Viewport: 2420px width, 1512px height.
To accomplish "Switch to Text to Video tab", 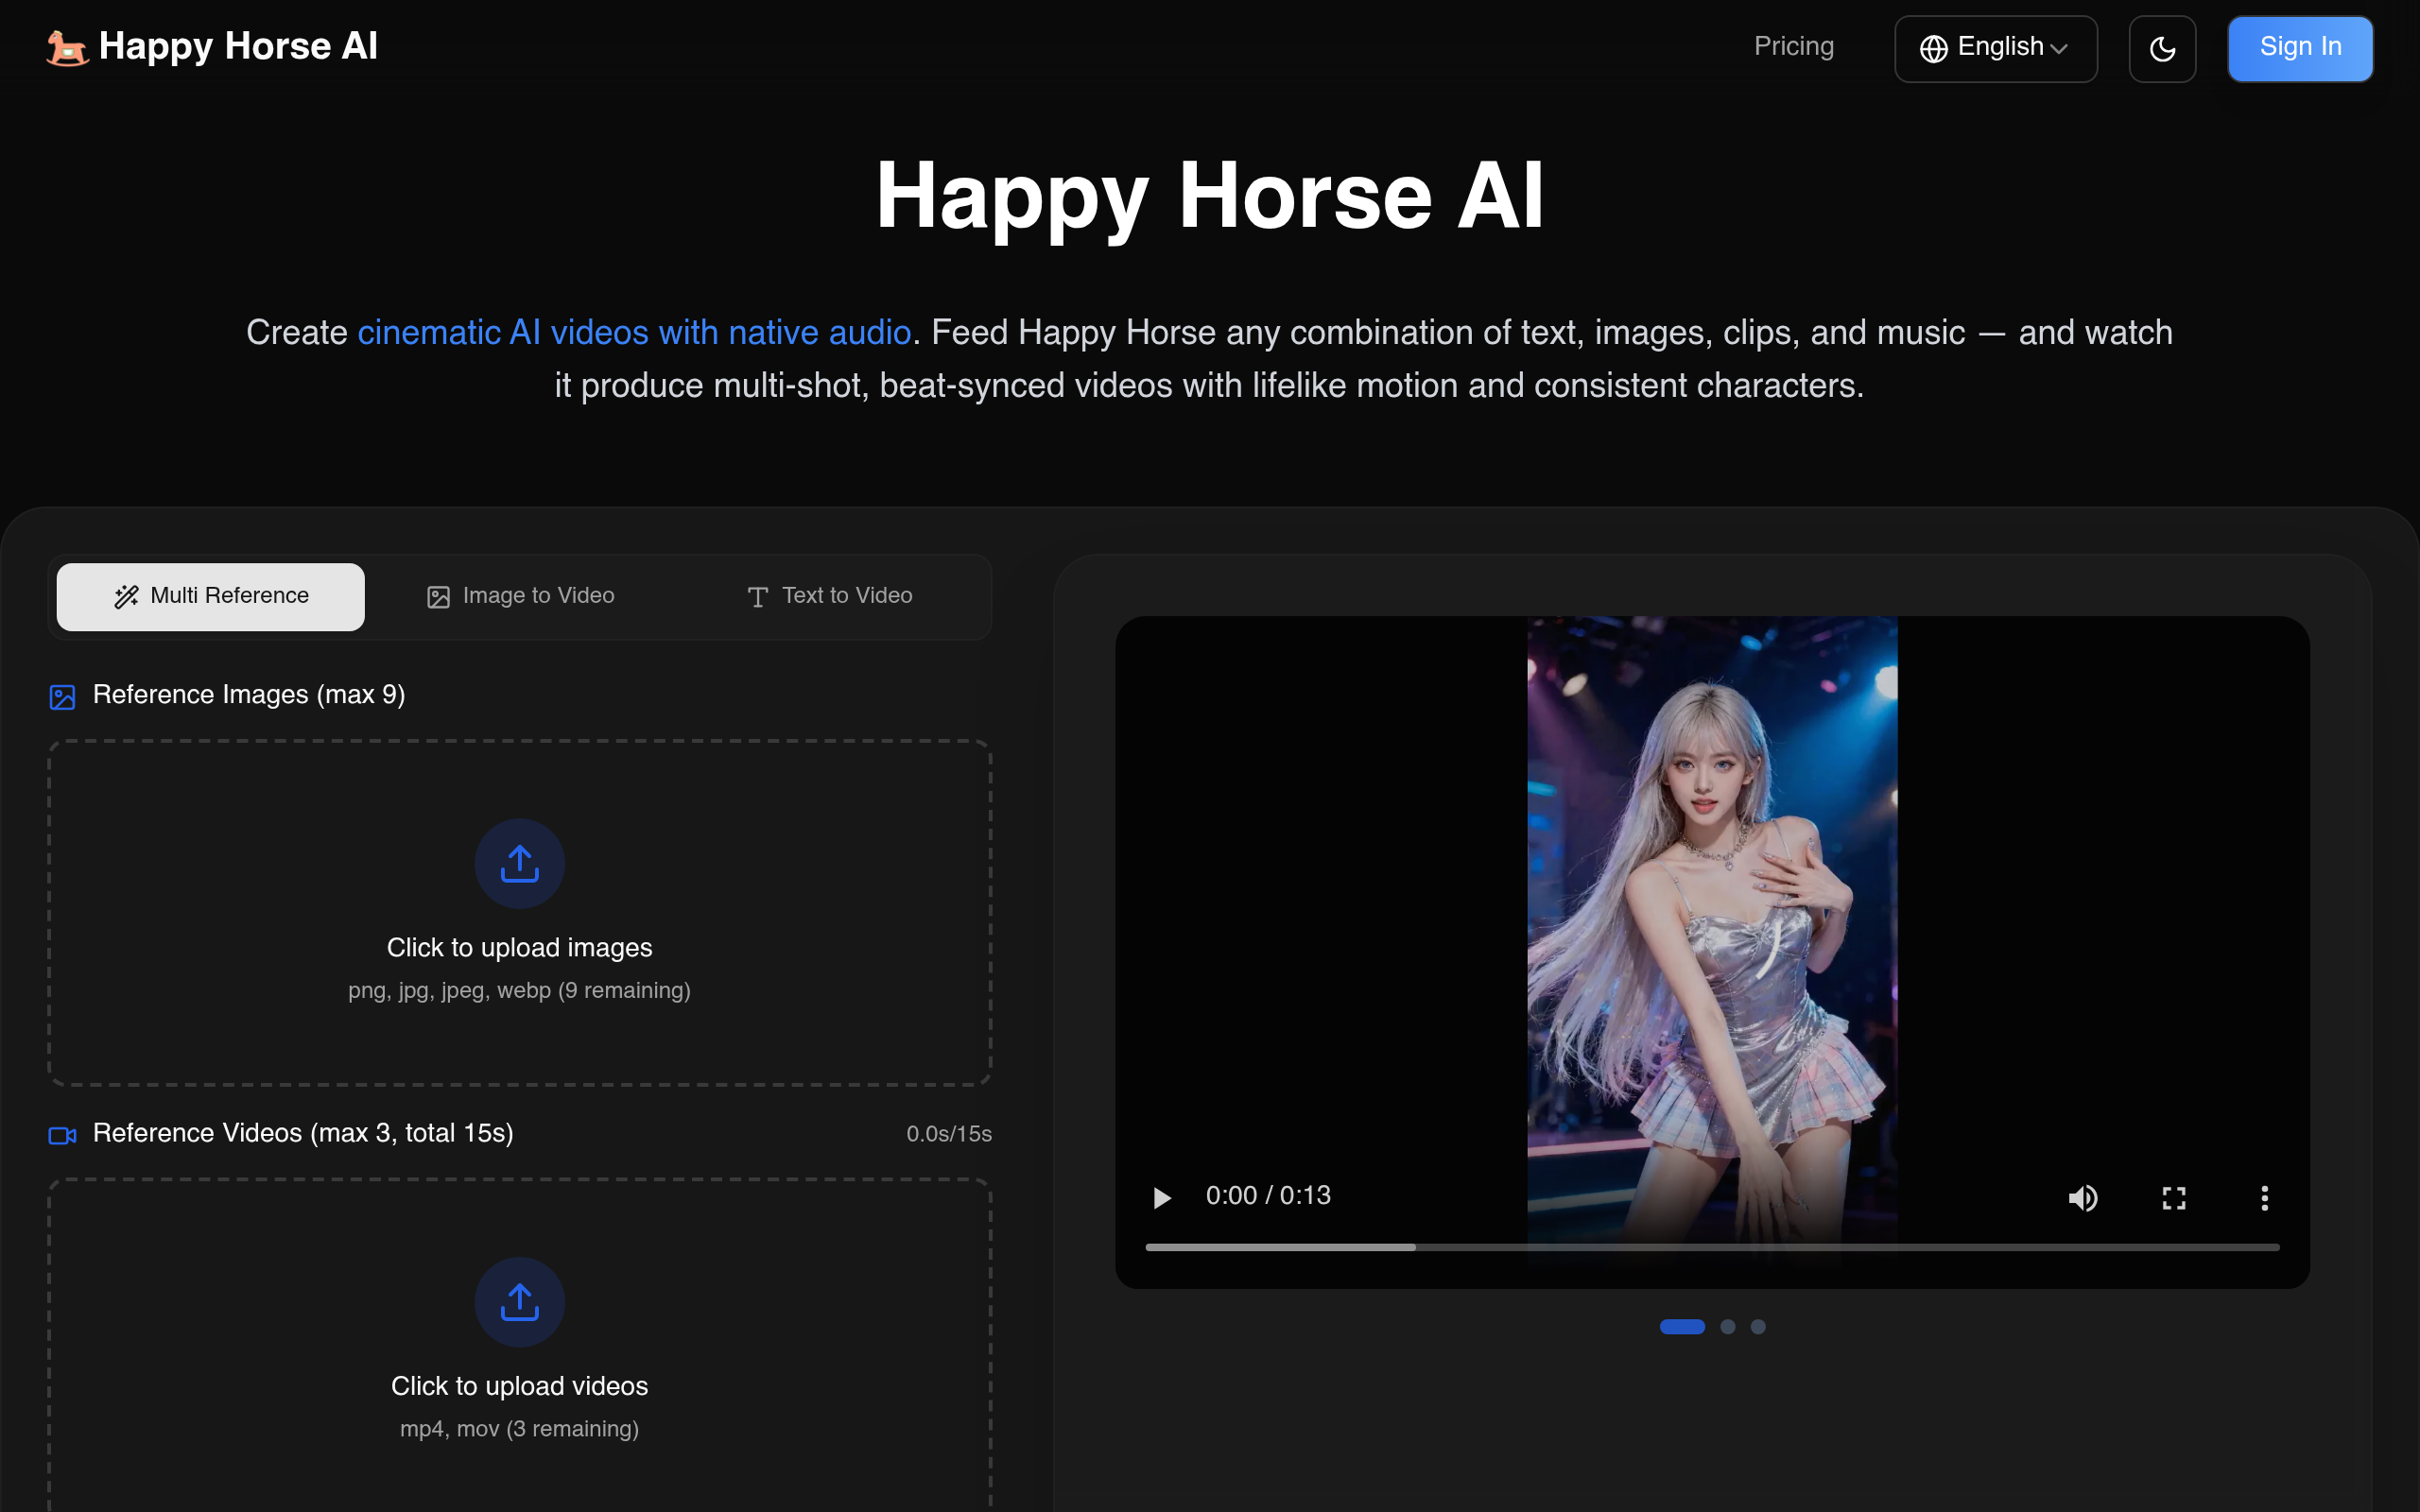I will 829,596.
